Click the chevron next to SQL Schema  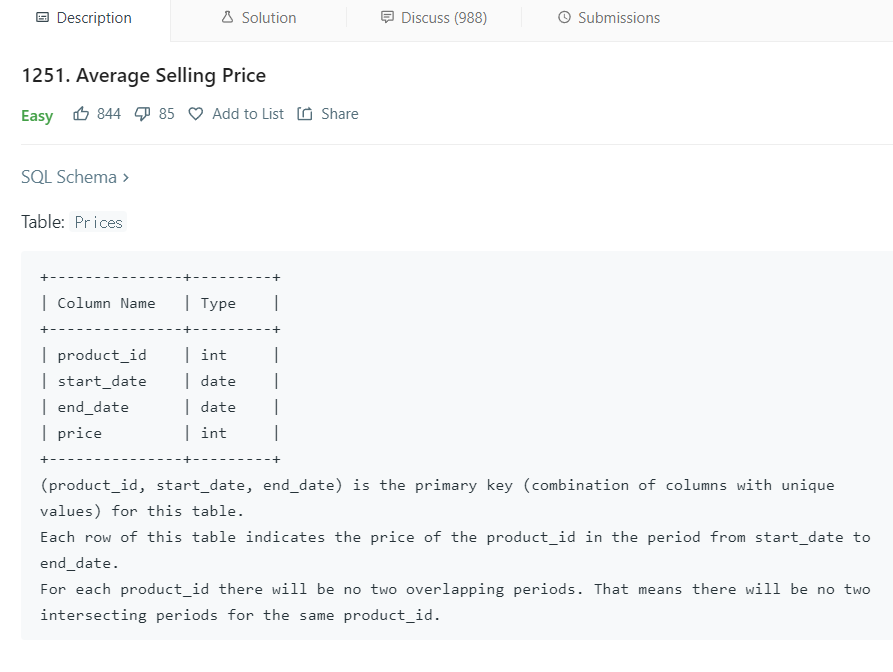pos(126,178)
